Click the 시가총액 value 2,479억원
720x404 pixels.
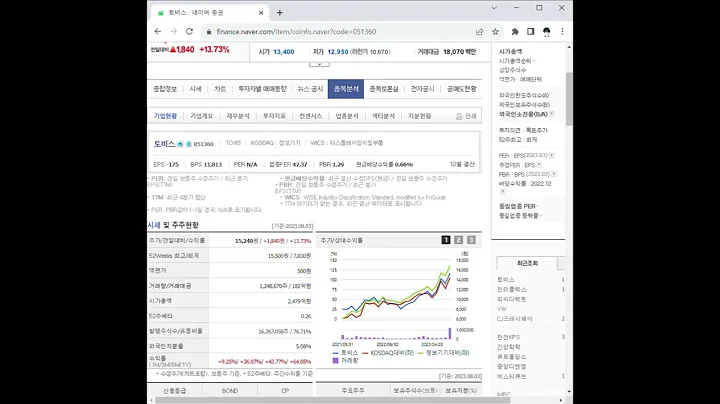click(x=299, y=301)
